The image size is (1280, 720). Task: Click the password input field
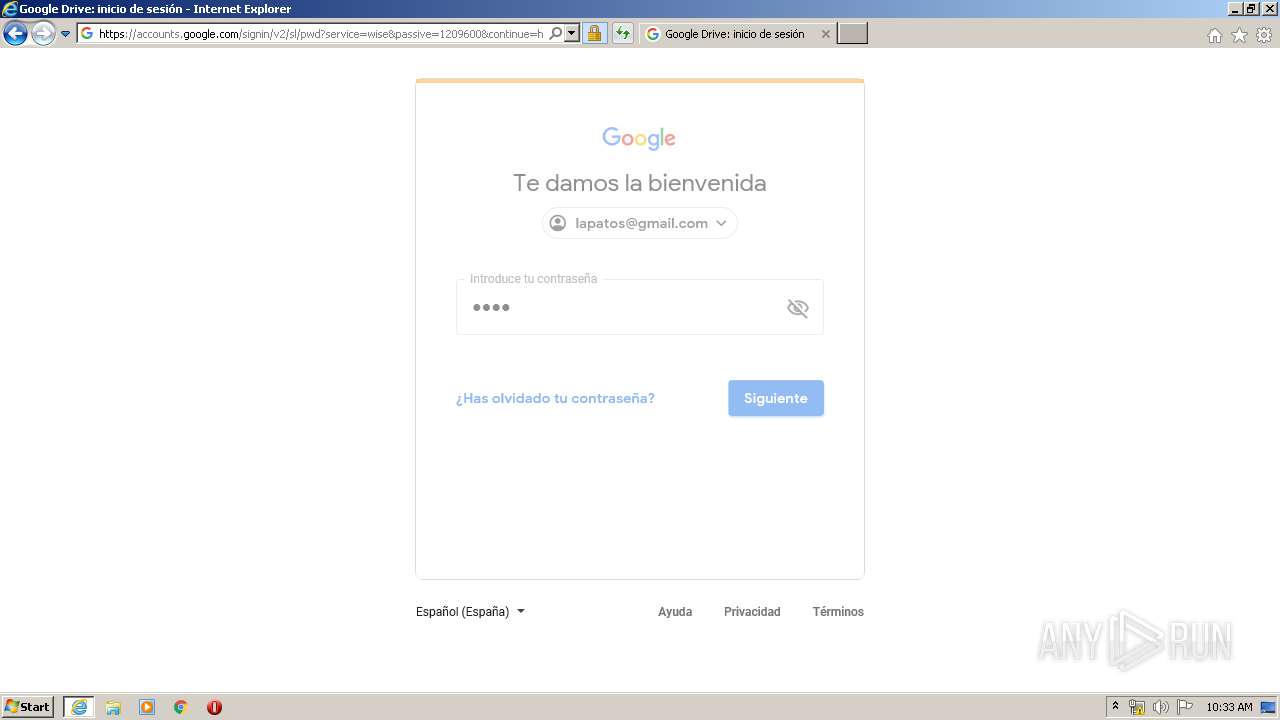click(x=640, y=307)
